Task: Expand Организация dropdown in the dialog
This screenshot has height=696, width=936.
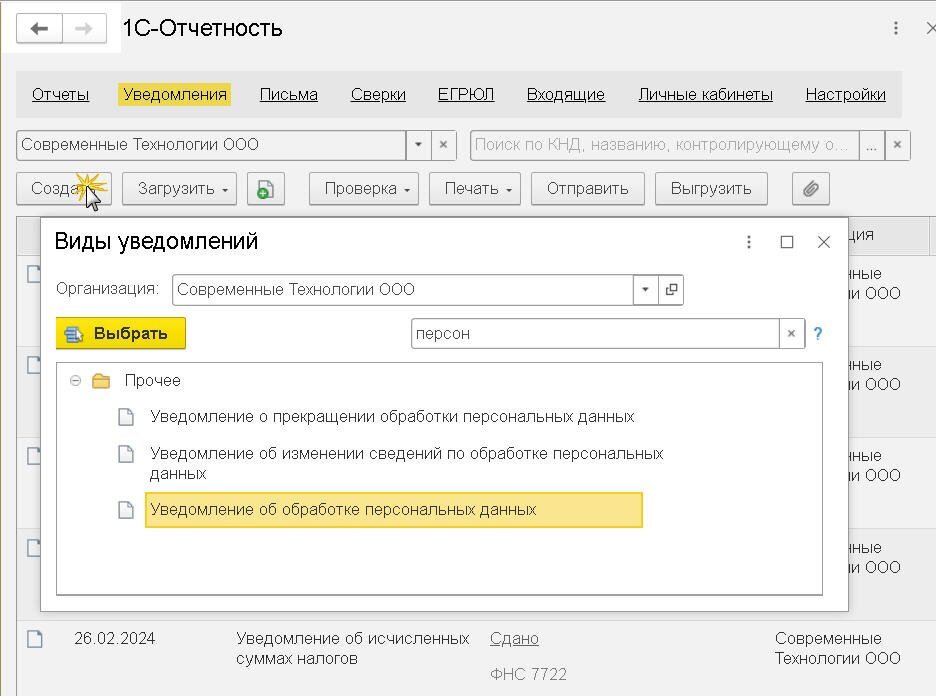Action: (645, 290)
